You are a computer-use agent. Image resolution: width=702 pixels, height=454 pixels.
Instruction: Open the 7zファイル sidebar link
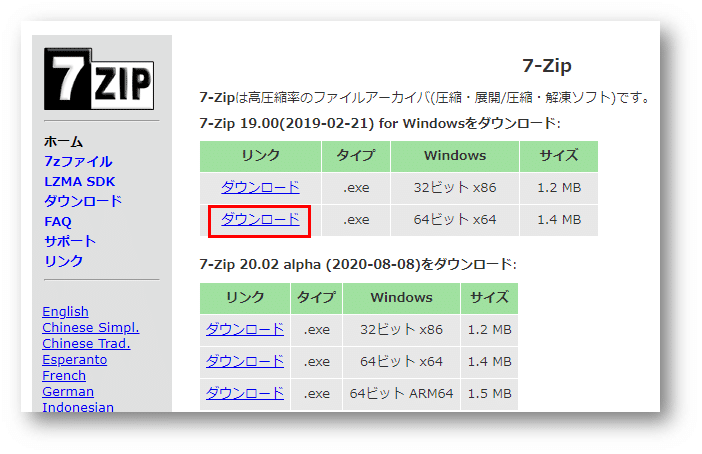tap(78, 161)
